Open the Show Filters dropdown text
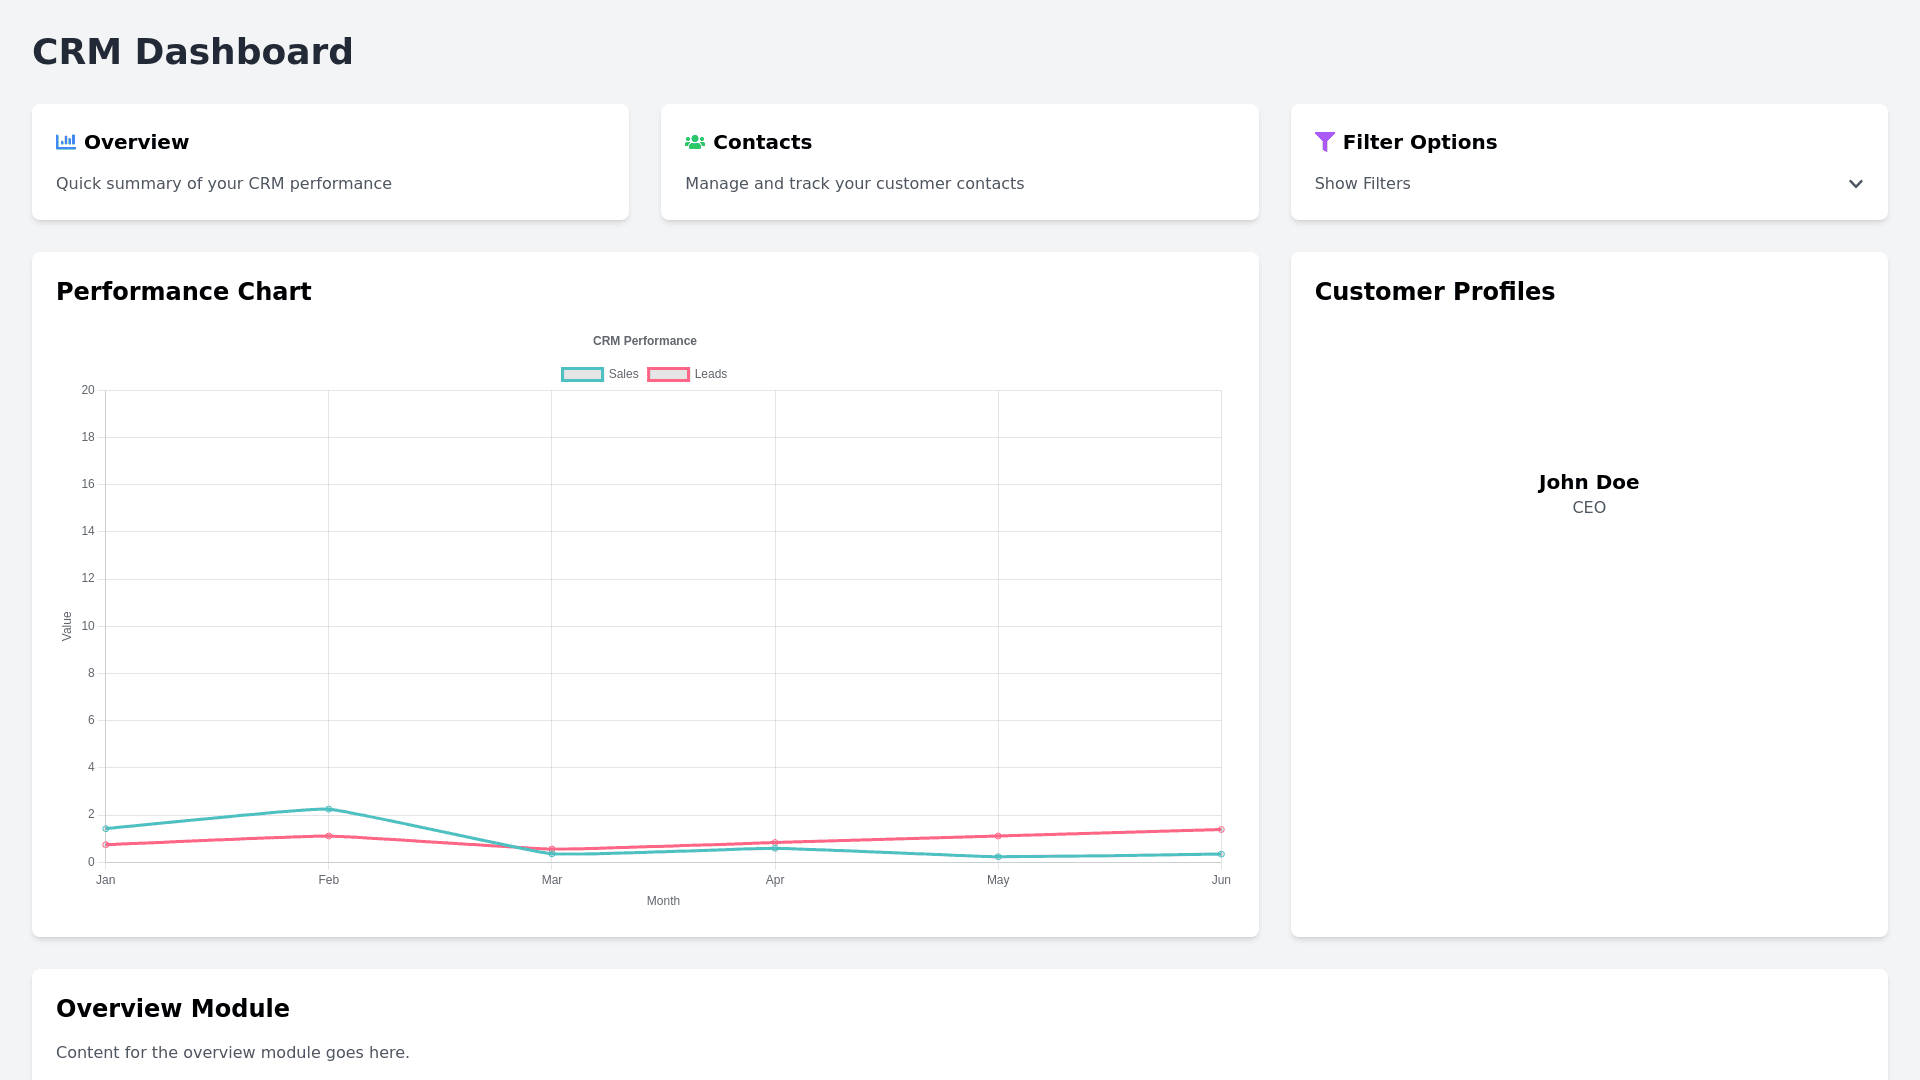The height and width of the screenshot is (1080, 1920). 1362,184
